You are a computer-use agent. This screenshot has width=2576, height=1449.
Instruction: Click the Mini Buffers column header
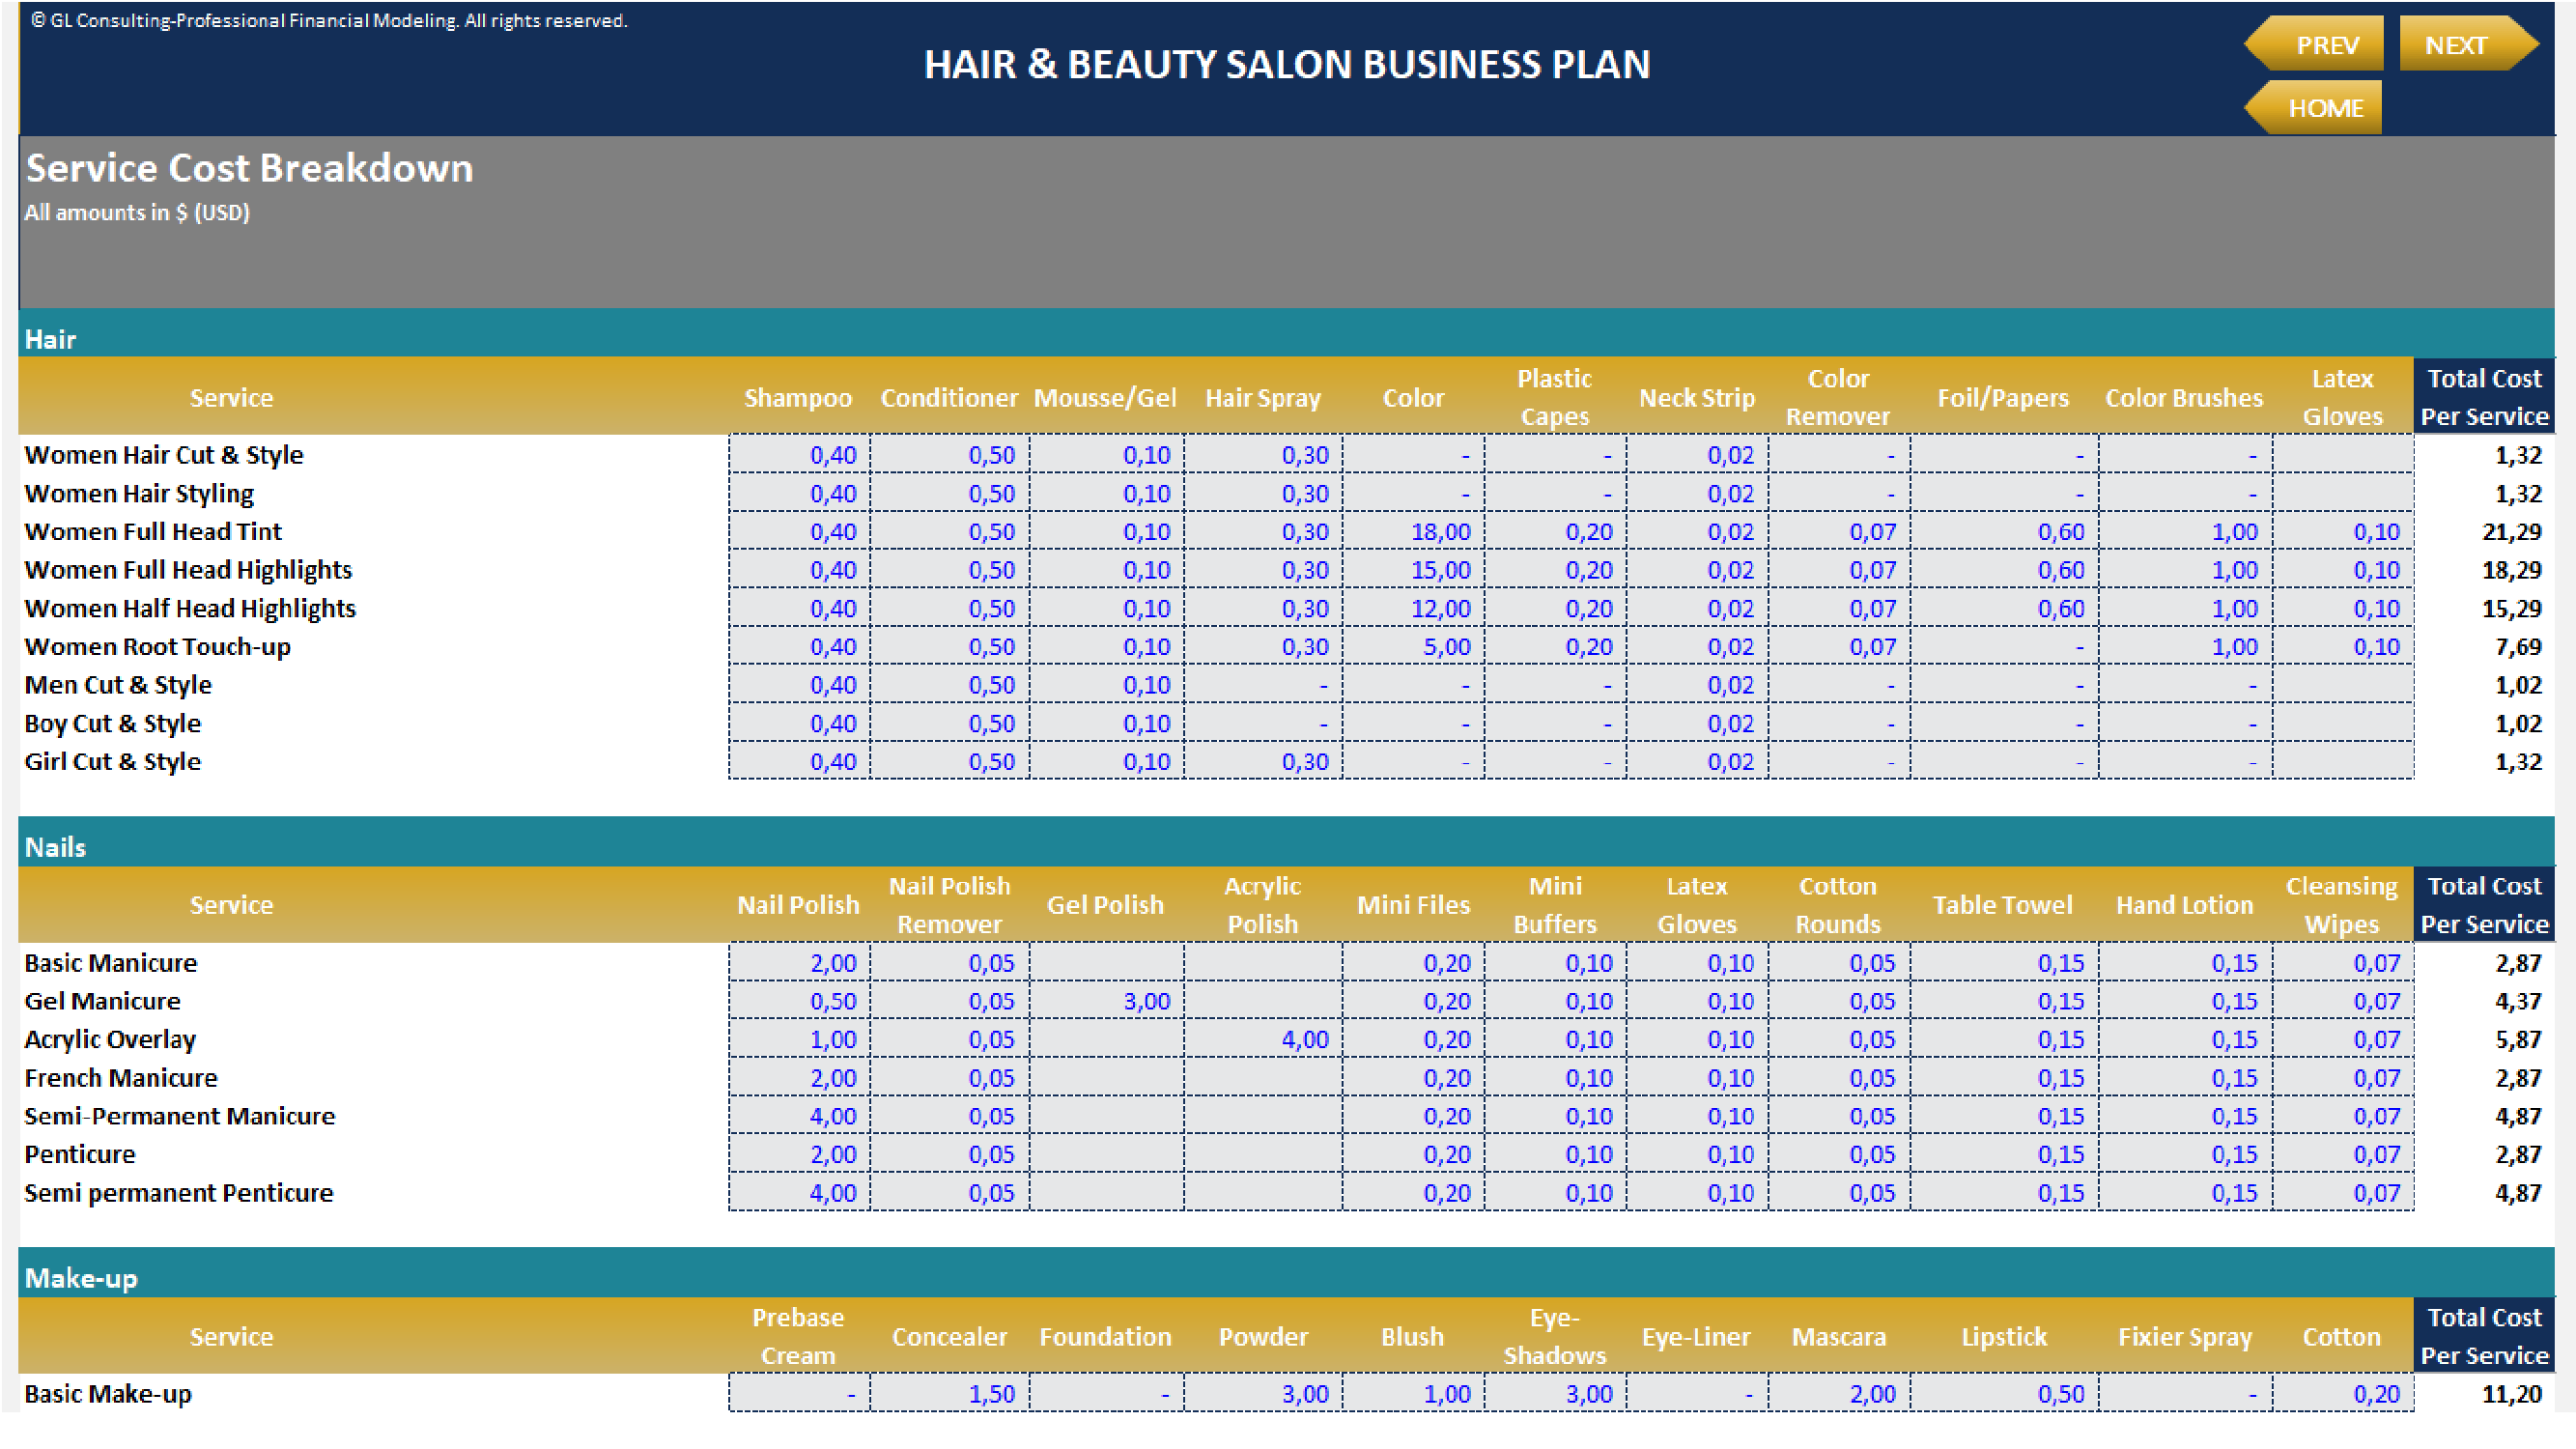(x=1555, y=905)
